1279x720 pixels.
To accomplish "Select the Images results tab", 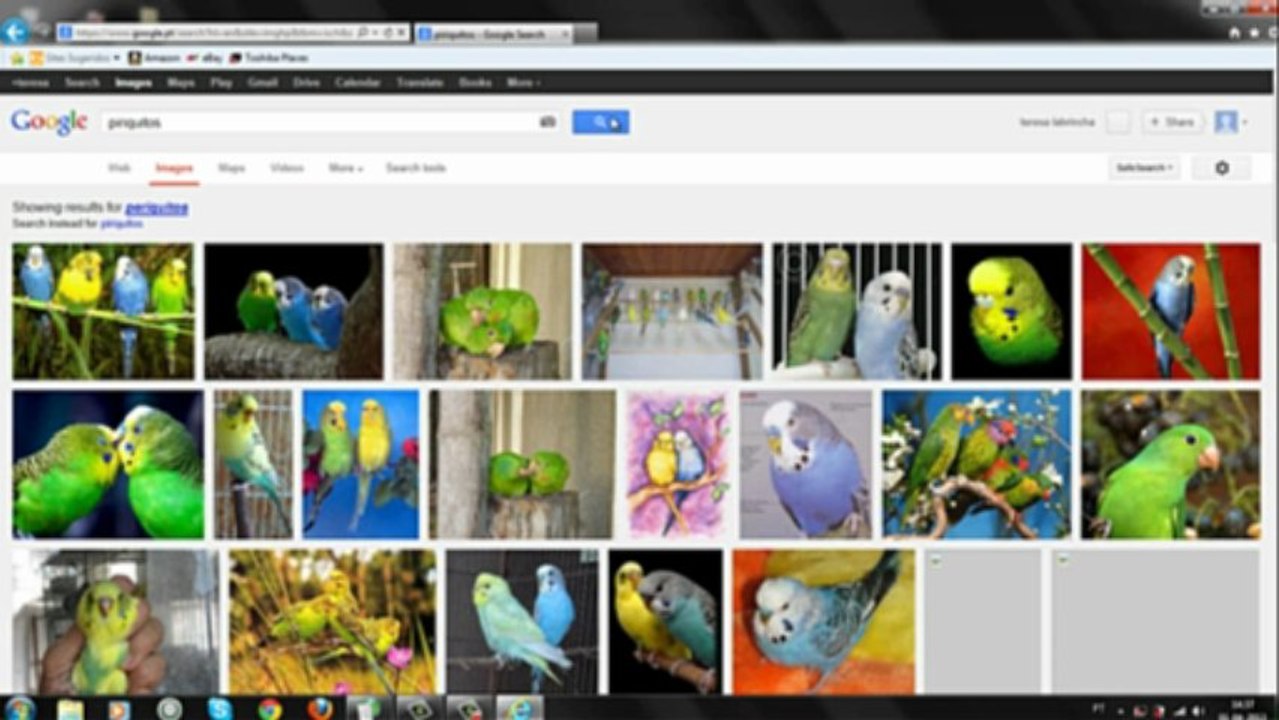I will (x=174, y=168).
